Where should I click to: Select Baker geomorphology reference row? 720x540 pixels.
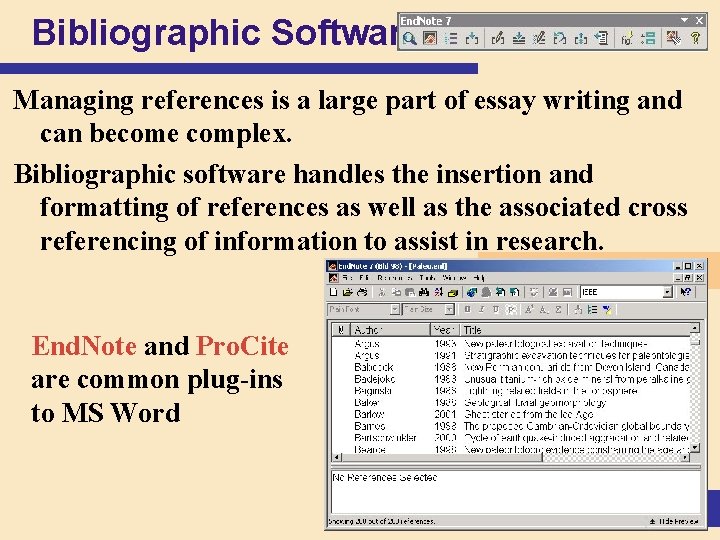(x=511, y=403)
